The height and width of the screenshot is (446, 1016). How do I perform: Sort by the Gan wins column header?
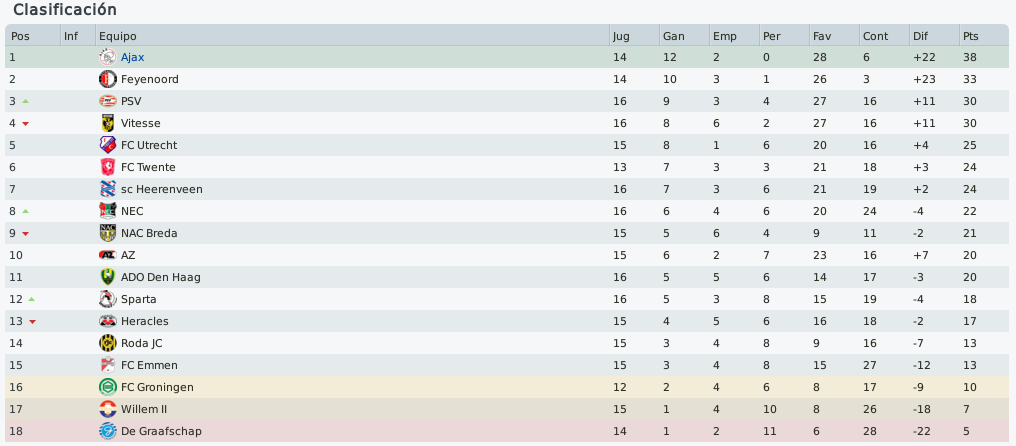[684, 36]
